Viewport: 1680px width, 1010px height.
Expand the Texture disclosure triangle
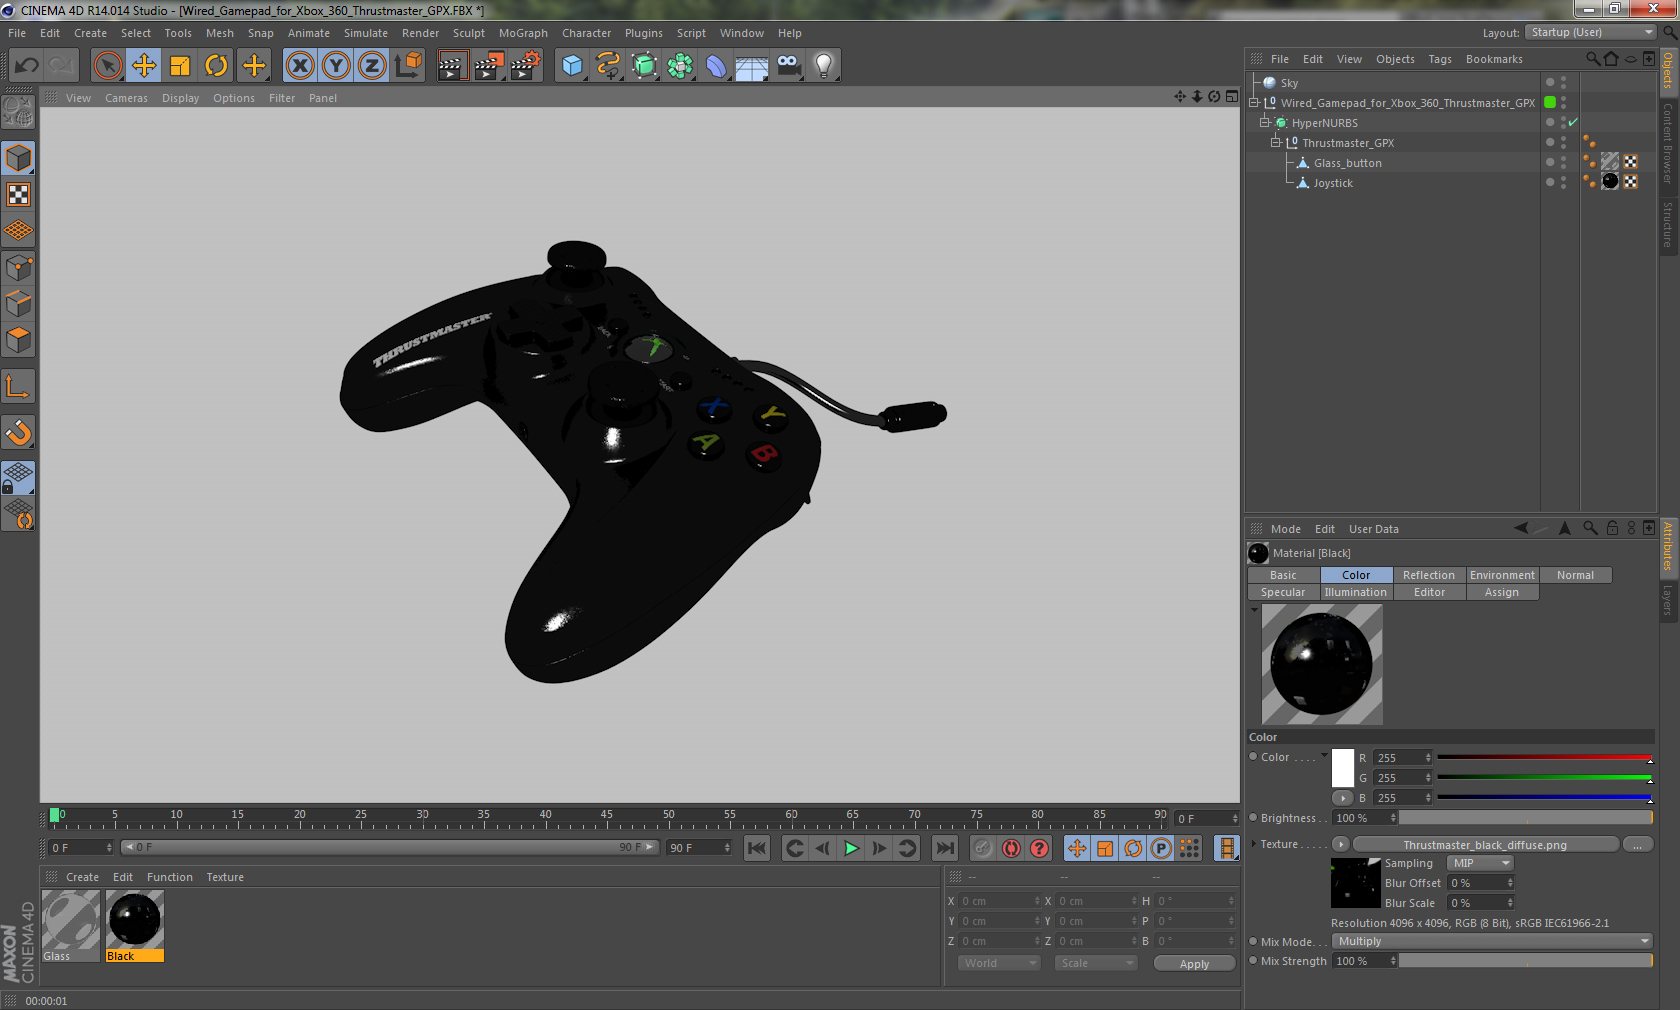pos(1254,844)
